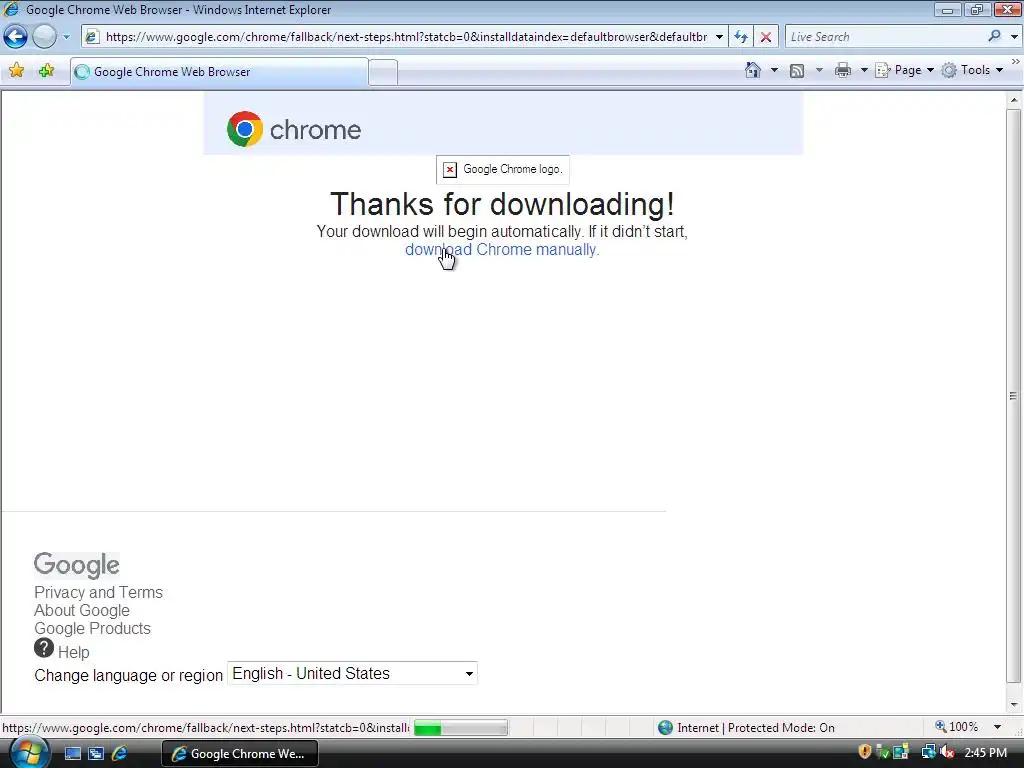Open the recent pages dropdown arrow

[66, 37]
